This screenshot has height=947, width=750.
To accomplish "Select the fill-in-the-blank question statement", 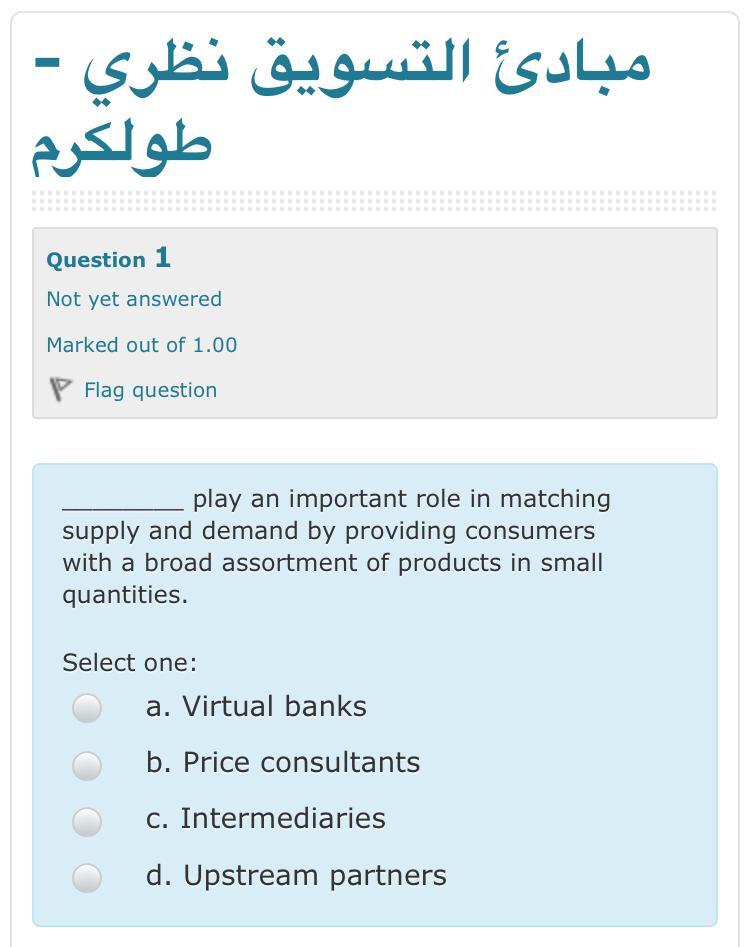I will pos(336,547).
